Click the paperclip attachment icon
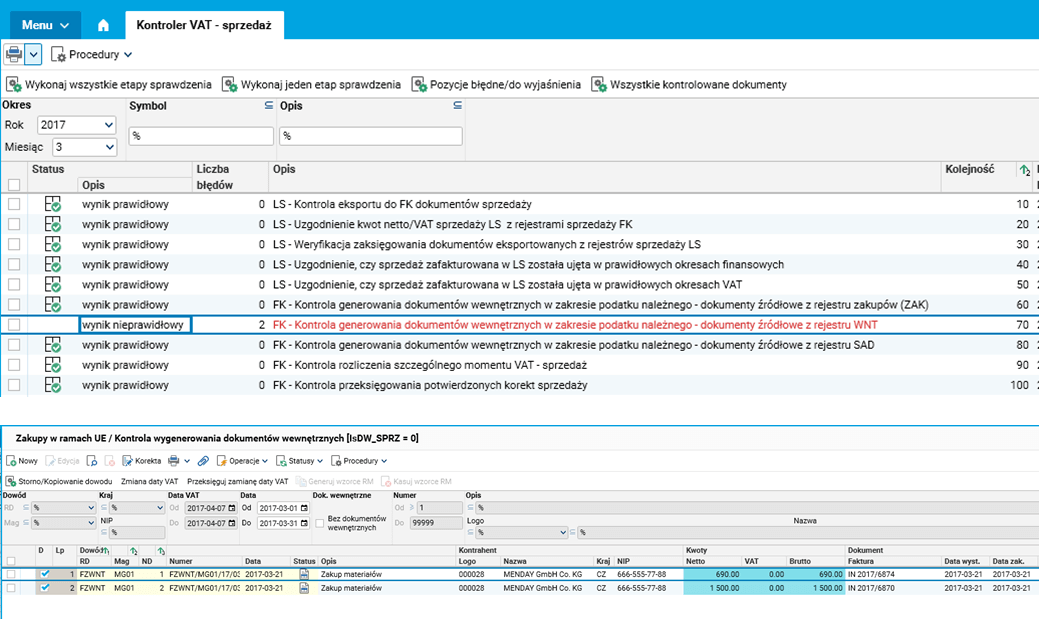 202,461
